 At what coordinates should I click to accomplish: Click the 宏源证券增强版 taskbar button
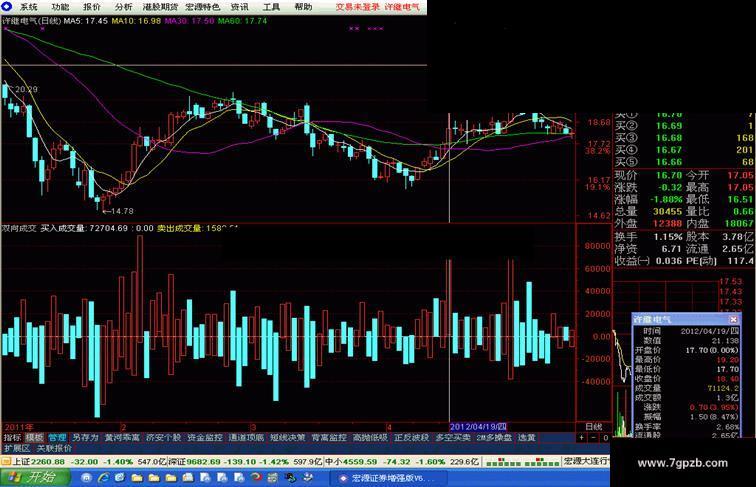388,478
